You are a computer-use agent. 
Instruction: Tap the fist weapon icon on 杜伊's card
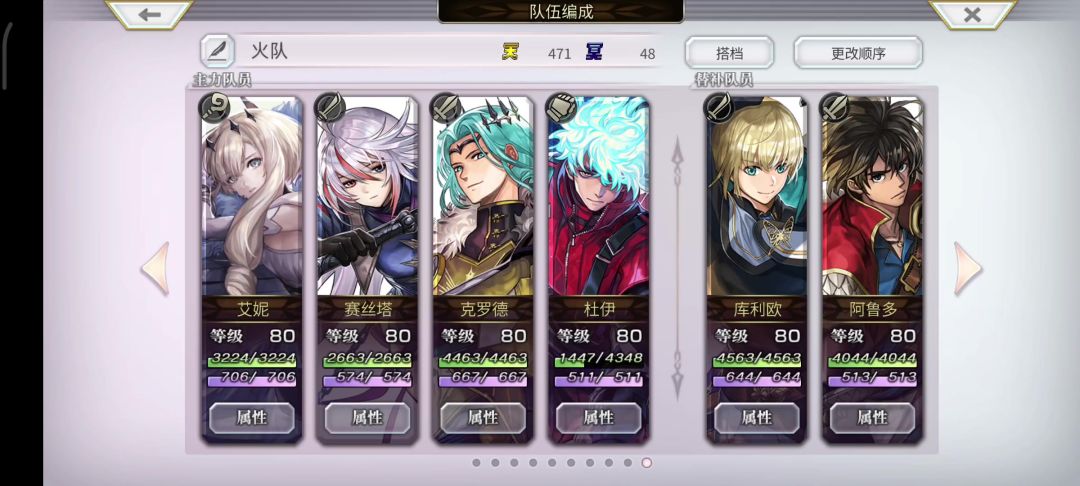pos(561,107)
